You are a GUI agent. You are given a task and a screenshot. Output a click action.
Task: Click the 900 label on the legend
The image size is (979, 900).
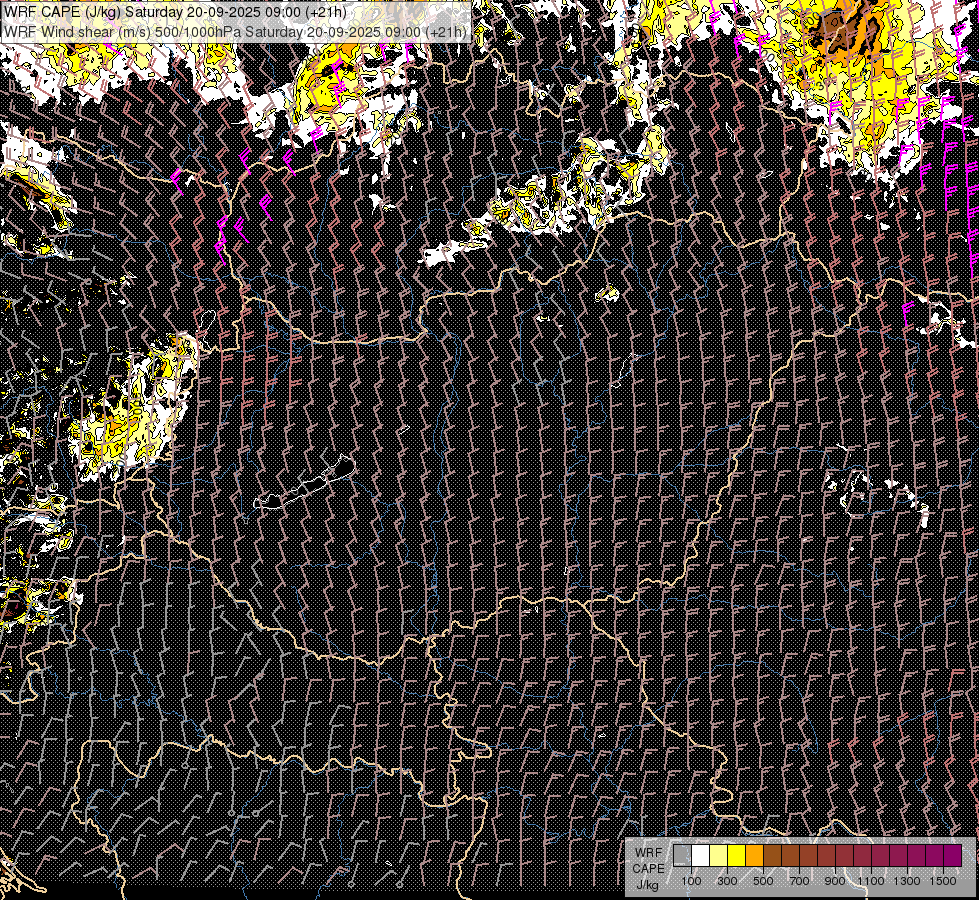click(x=835, y=880)
